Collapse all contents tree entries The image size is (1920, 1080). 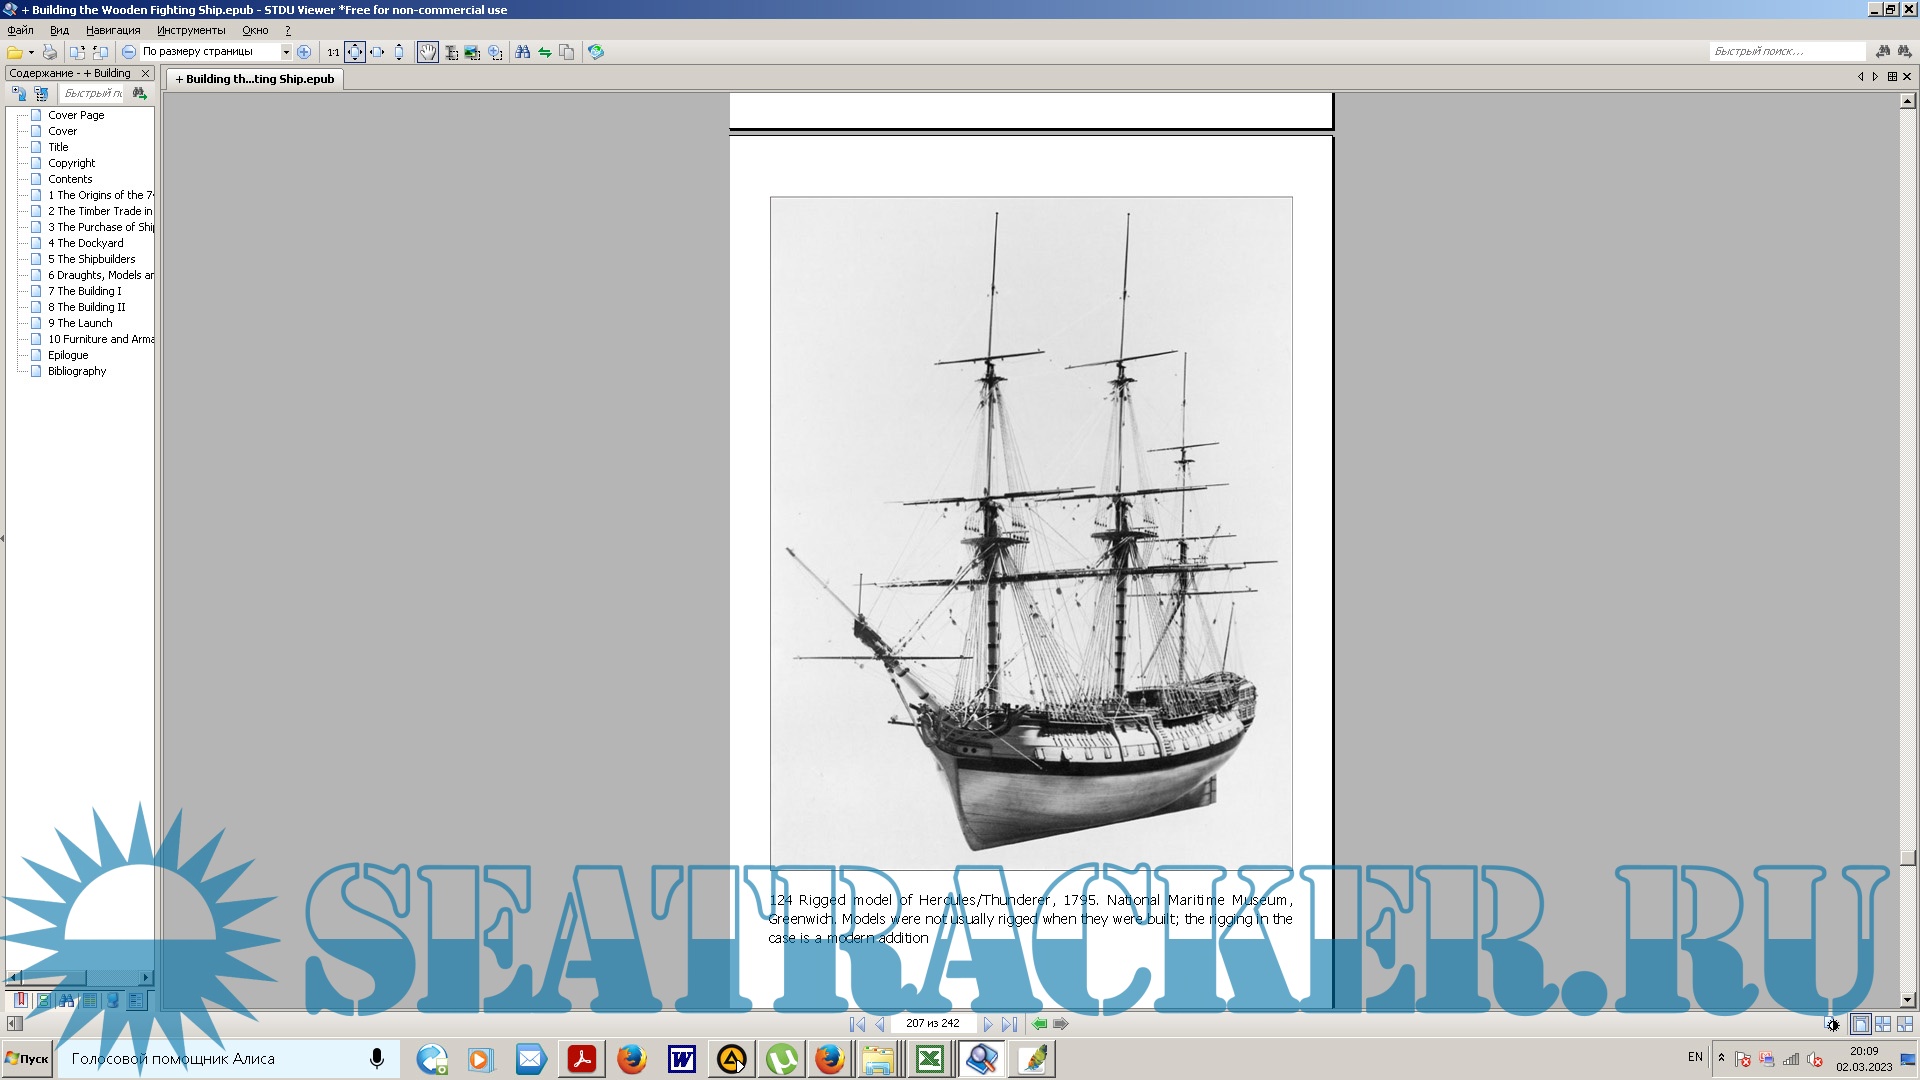[41, 93]
